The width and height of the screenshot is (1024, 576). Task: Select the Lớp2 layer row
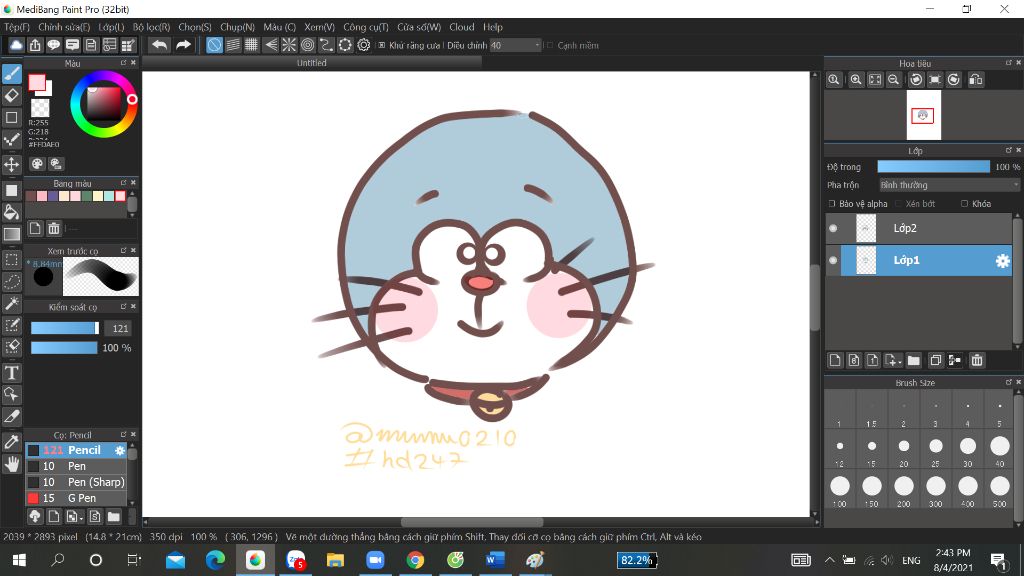click(919, 229)
